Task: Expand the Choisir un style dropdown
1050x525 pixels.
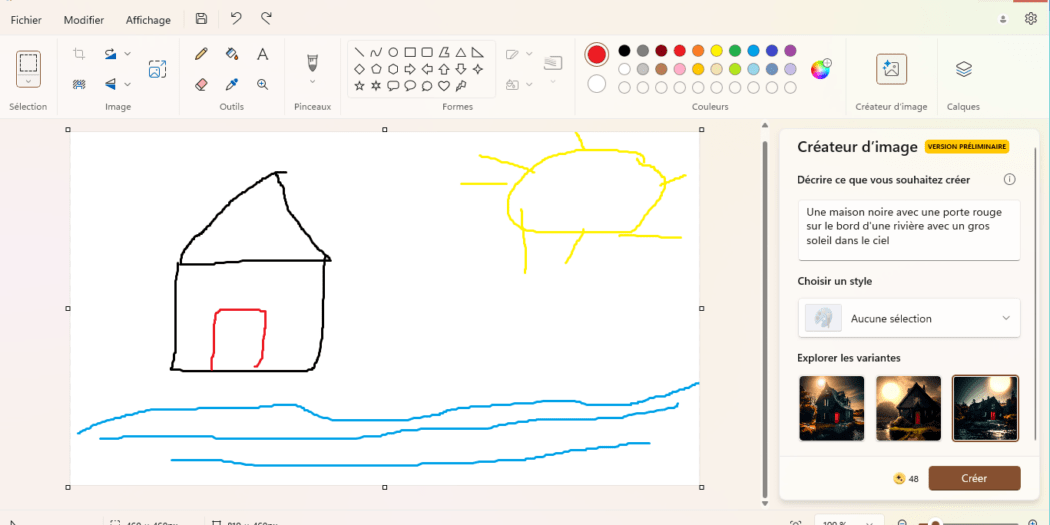Action: 1005,318
